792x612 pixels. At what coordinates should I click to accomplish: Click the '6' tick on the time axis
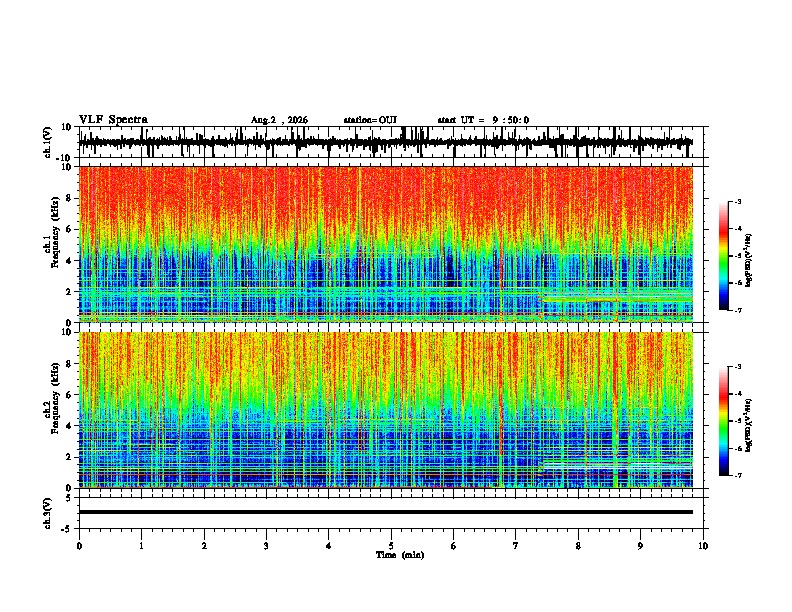tap(454, 546)
